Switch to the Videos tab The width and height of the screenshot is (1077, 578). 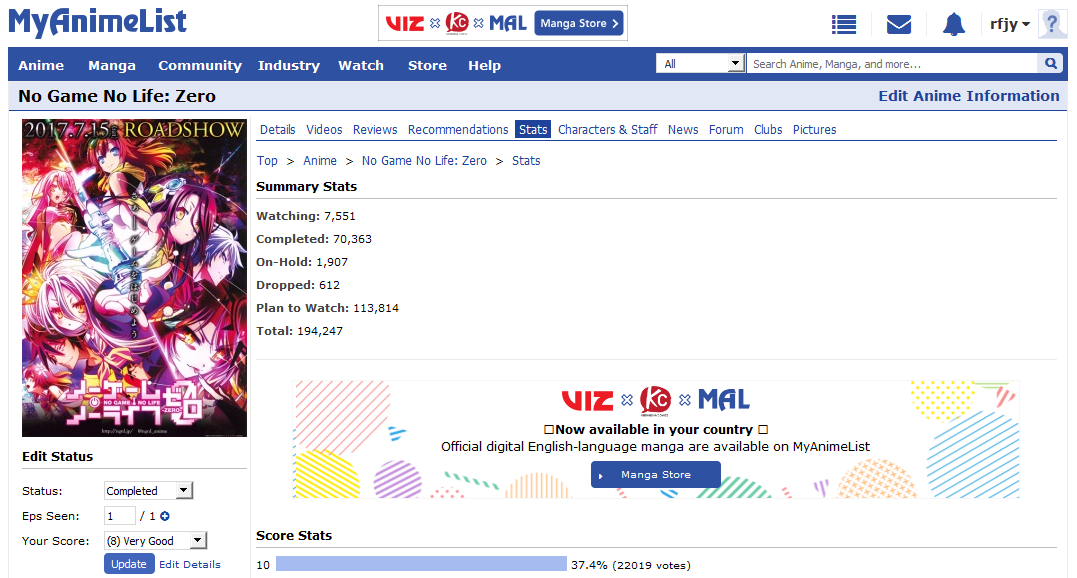coord(324,130)
